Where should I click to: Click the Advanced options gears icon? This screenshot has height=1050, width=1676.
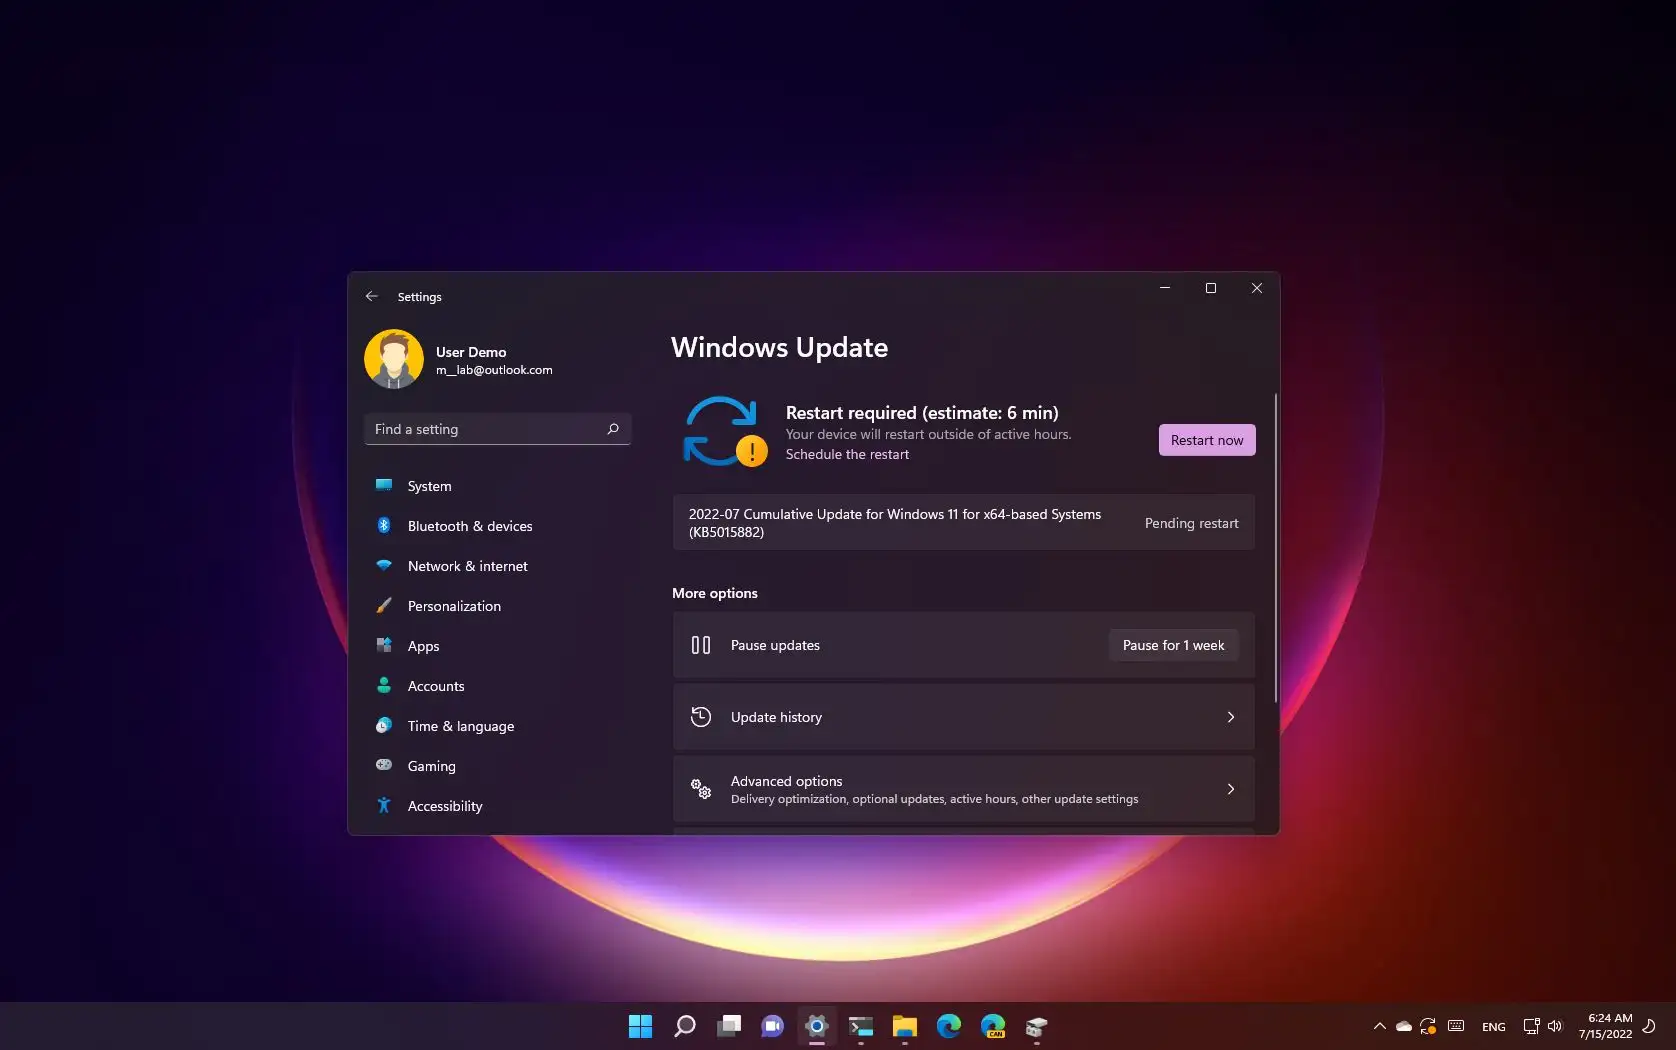[701, 789]
